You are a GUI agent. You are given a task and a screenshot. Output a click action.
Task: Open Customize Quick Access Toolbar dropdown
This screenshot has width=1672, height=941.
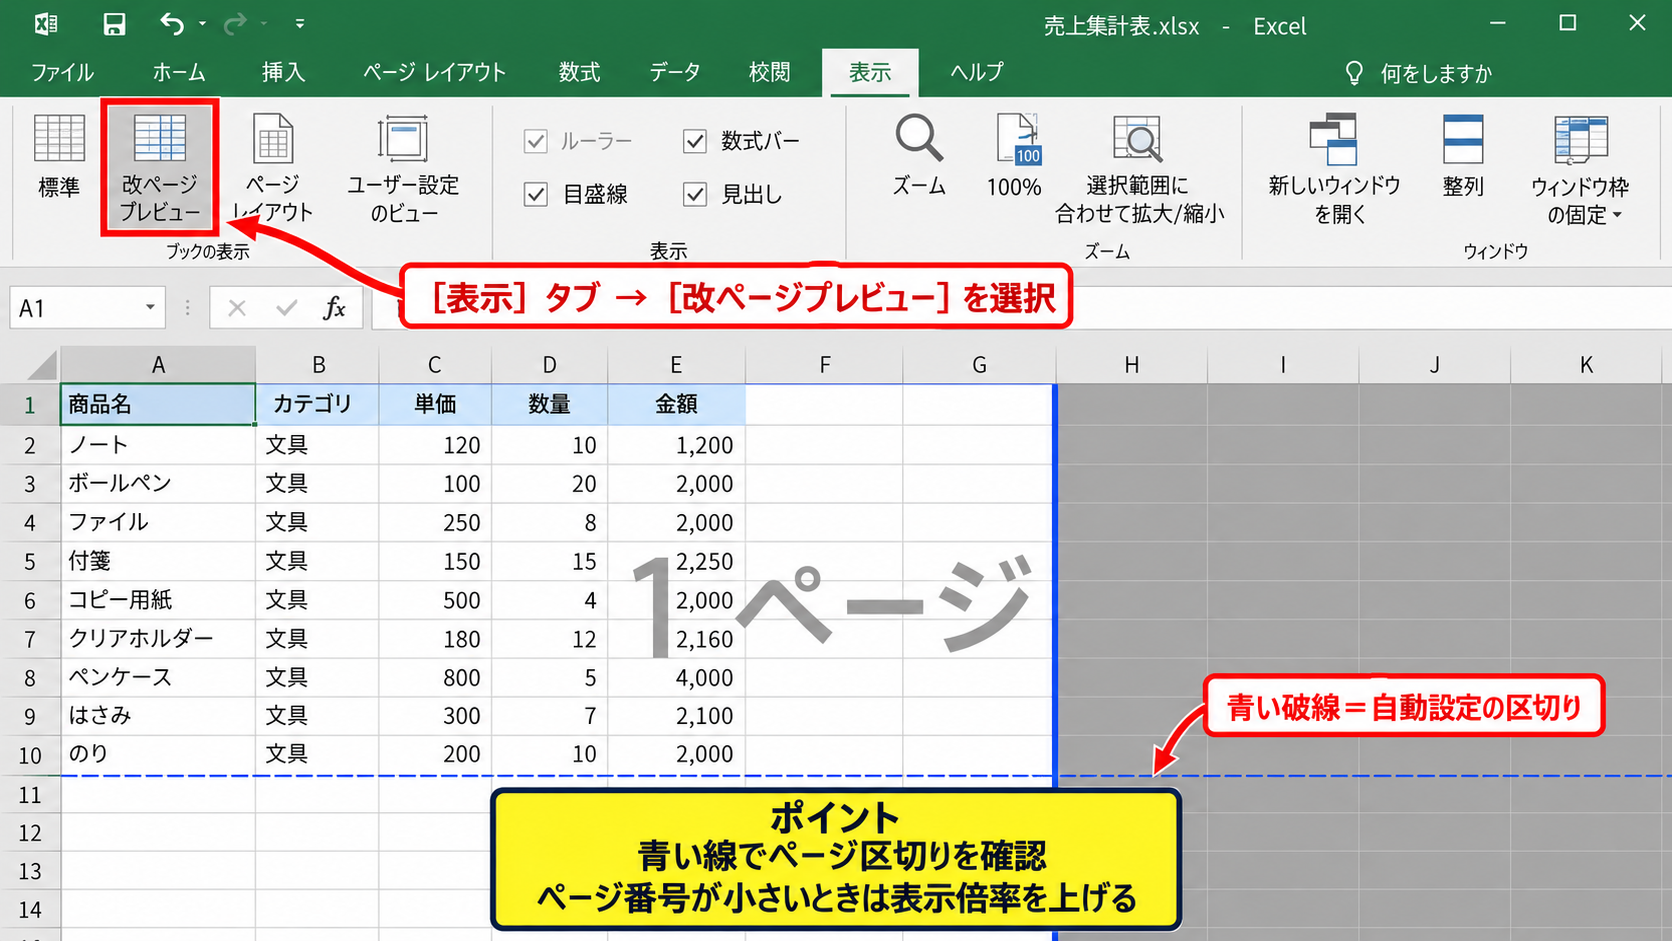coord(299,24)
